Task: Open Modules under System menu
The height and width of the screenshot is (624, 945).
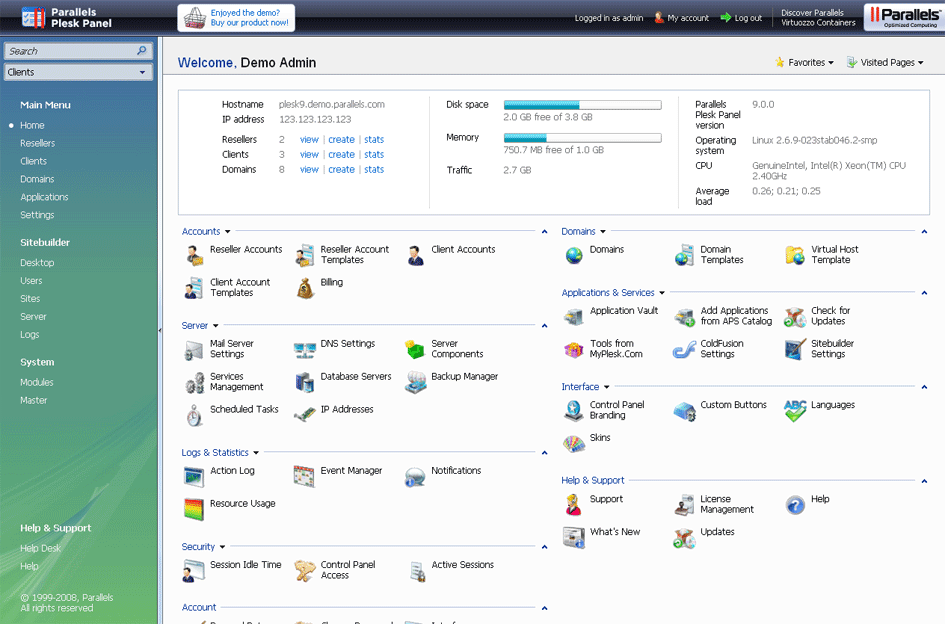Action: point(36,382)
